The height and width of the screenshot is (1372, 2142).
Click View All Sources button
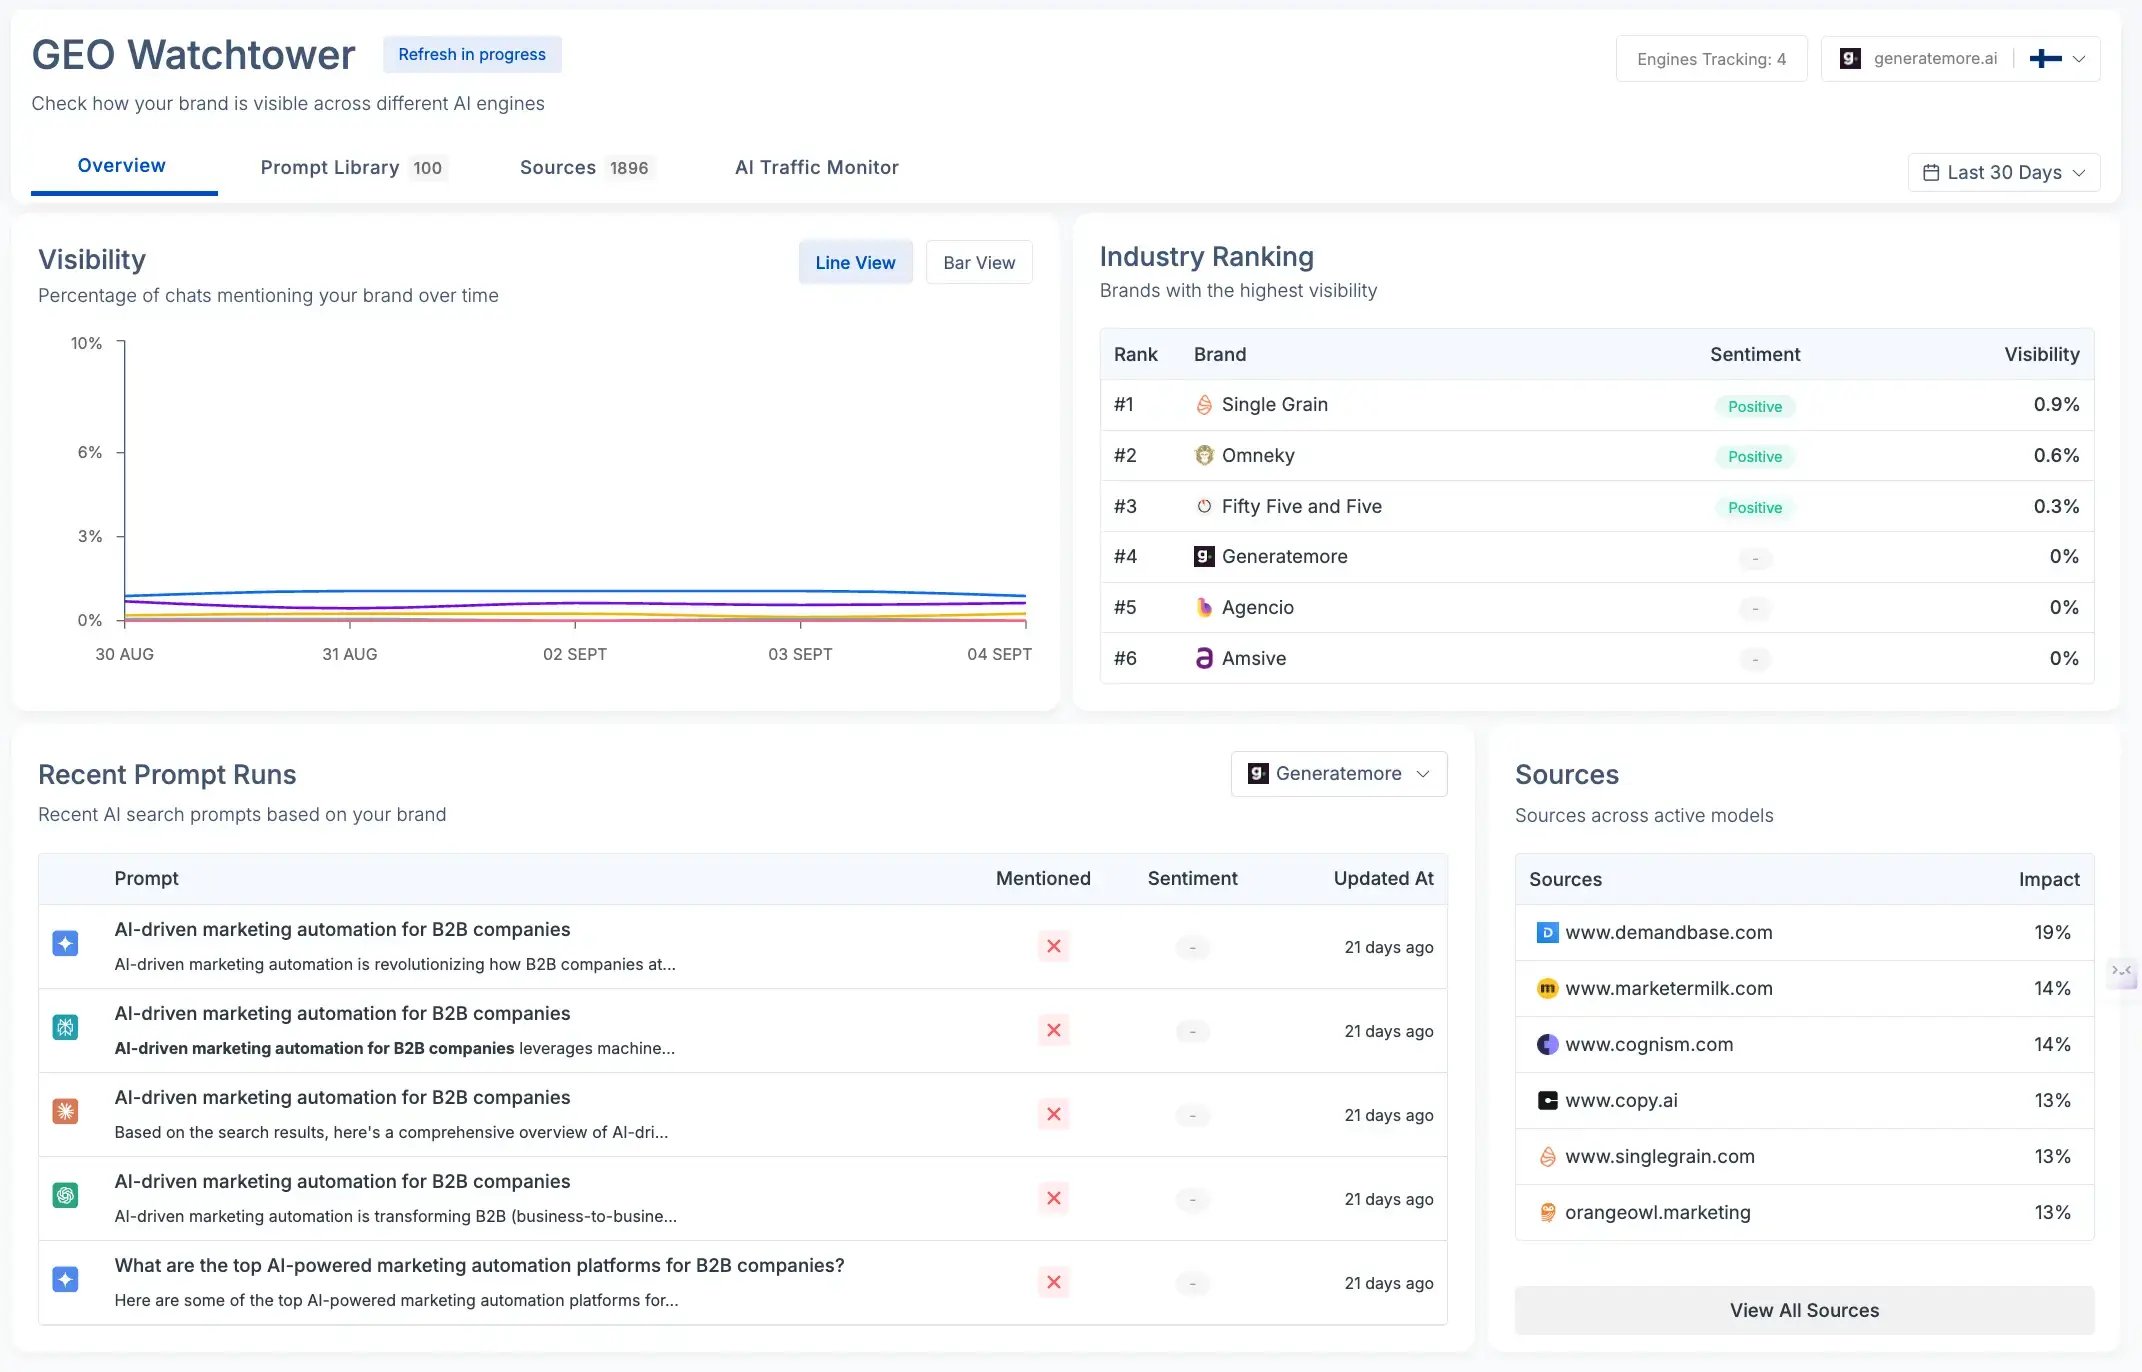click(1803, 1310)
